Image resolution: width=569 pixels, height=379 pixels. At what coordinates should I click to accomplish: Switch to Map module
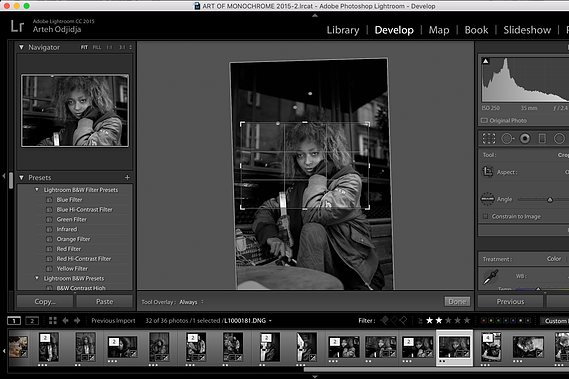(439, 30)
